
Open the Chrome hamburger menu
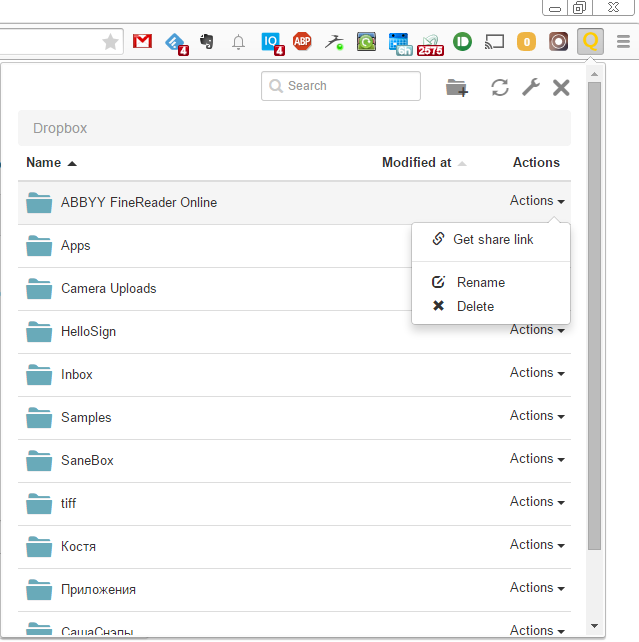click(623, 41)
